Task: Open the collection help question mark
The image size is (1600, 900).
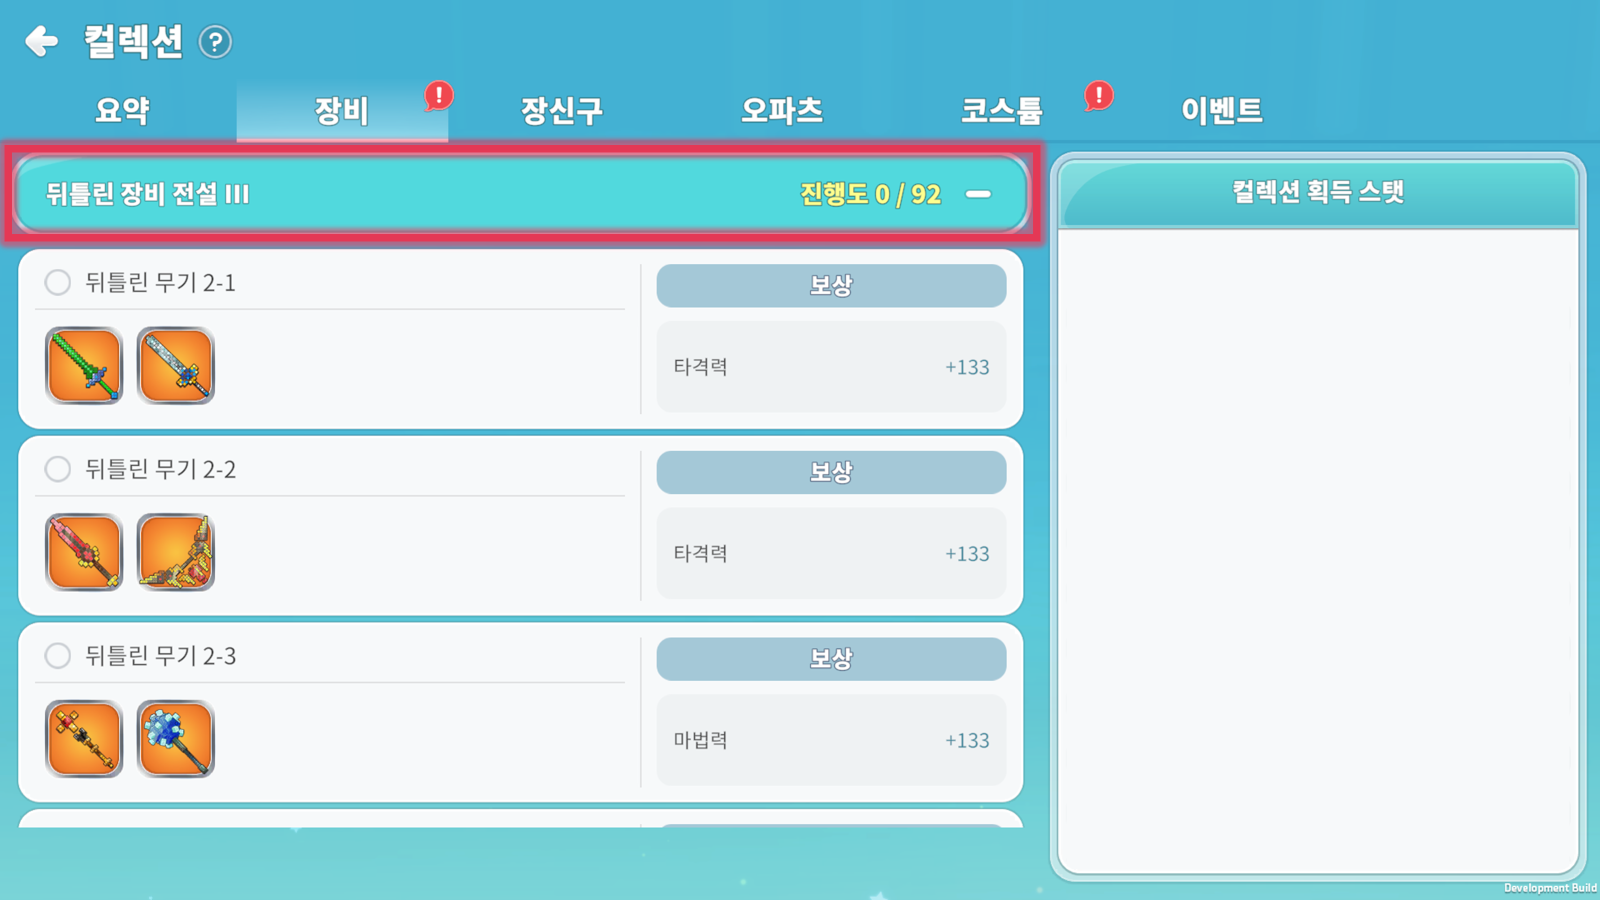Action: click(215, 42)
